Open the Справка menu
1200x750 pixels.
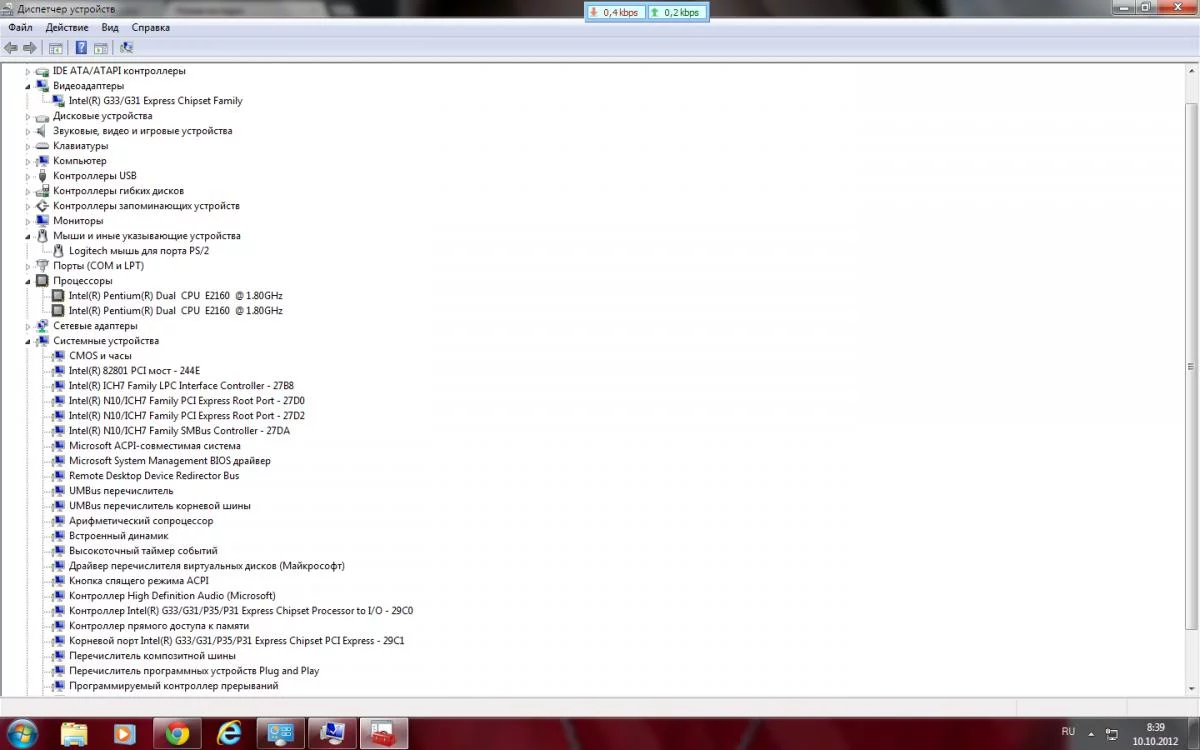(x=151, y=28)
